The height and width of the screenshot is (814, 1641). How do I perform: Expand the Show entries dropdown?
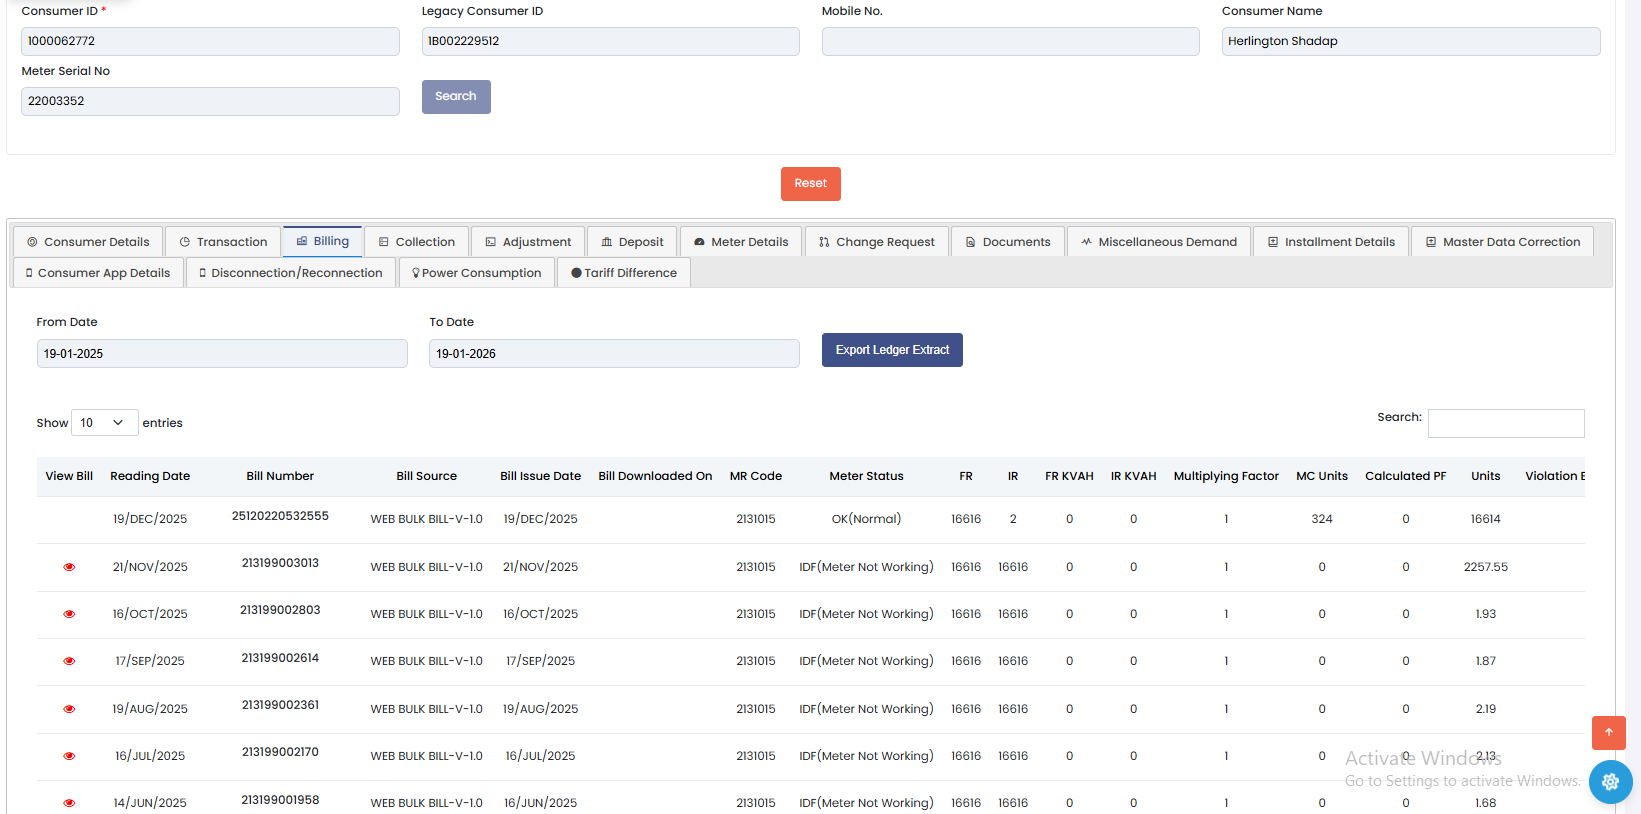point(104,423)
